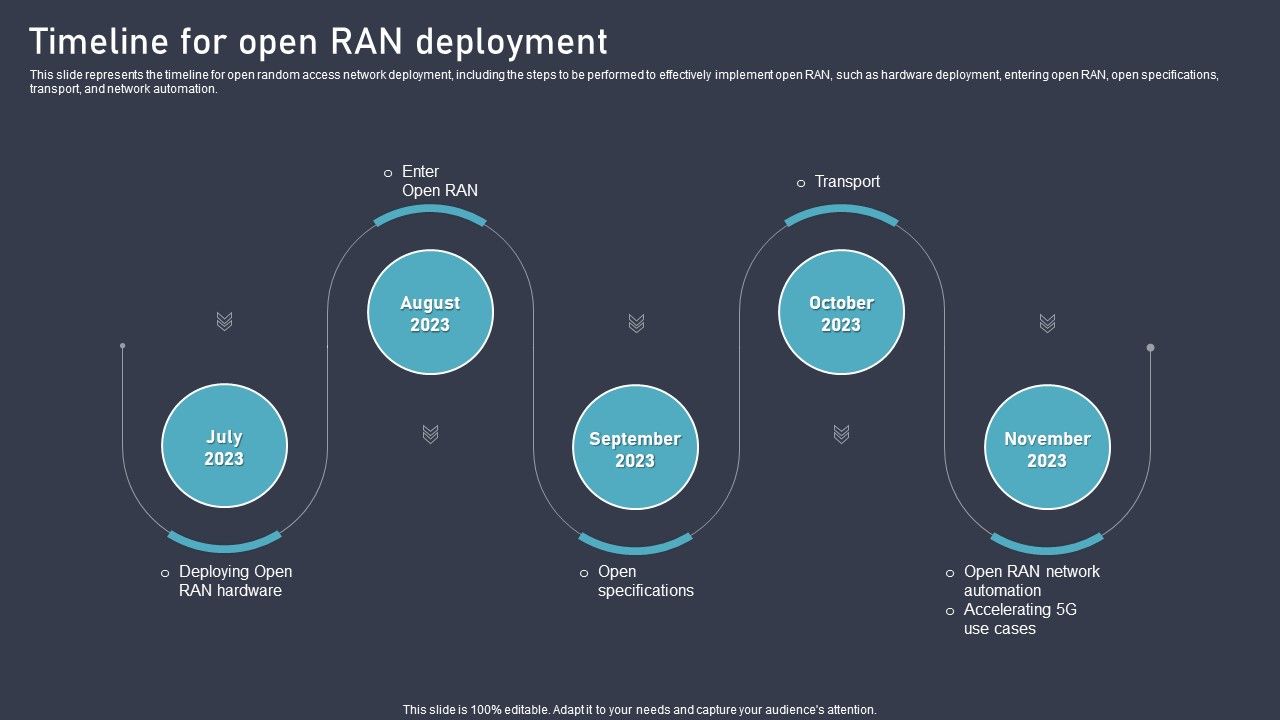
Task: Click the double chevron above July 2023
Action: (224, 323)
